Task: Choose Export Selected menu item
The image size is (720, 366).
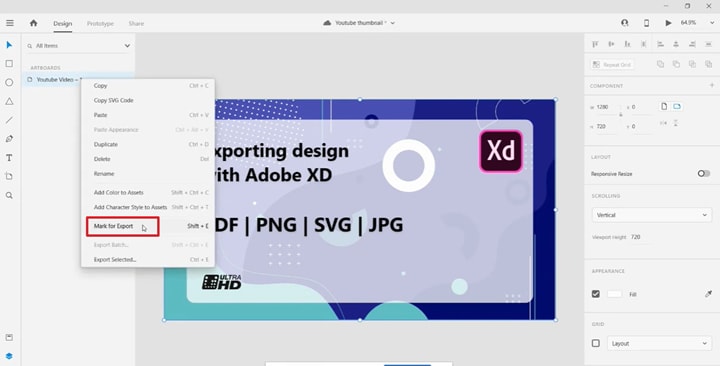Action: [x=148, y=259]
